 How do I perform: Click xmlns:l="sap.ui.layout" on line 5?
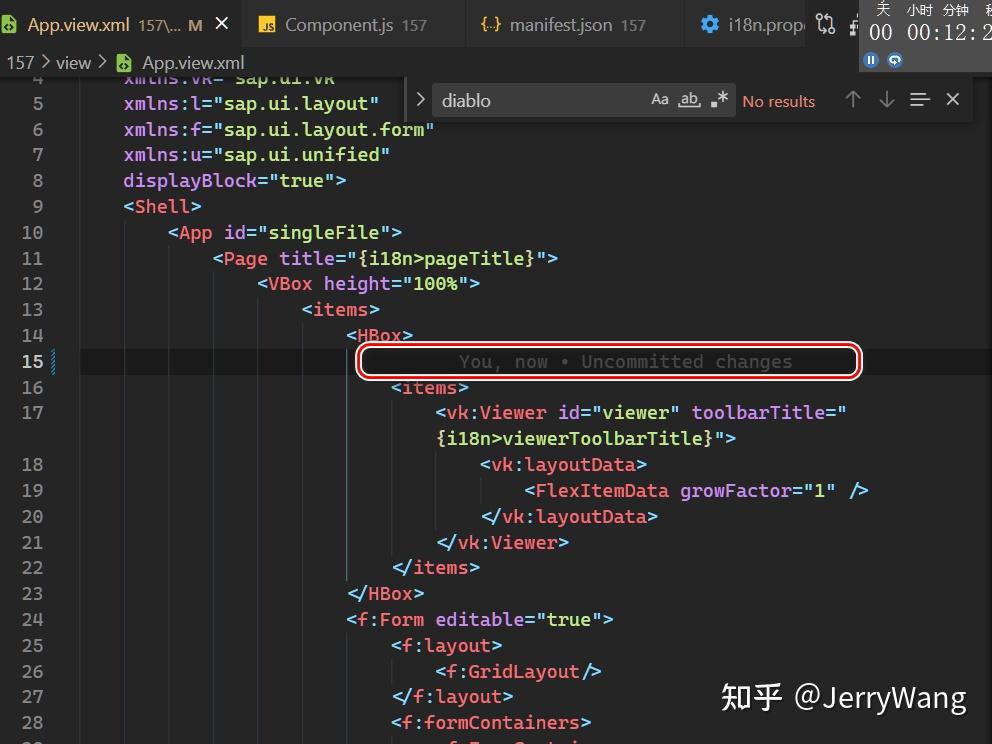click(251, 103)
